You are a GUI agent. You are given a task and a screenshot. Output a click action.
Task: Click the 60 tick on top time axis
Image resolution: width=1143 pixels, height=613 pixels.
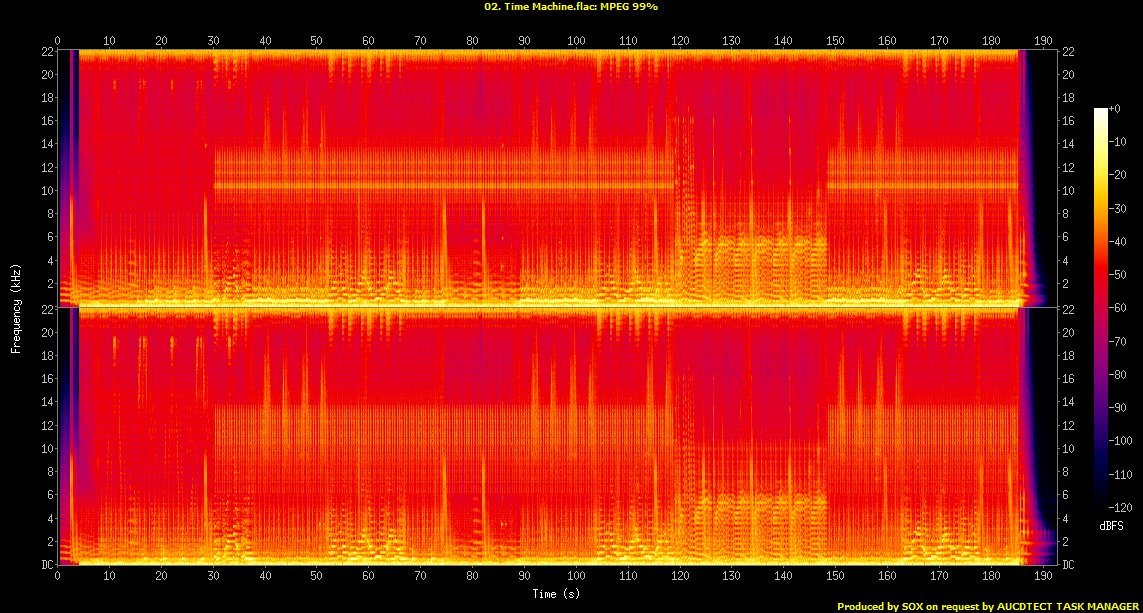point(368,41)
